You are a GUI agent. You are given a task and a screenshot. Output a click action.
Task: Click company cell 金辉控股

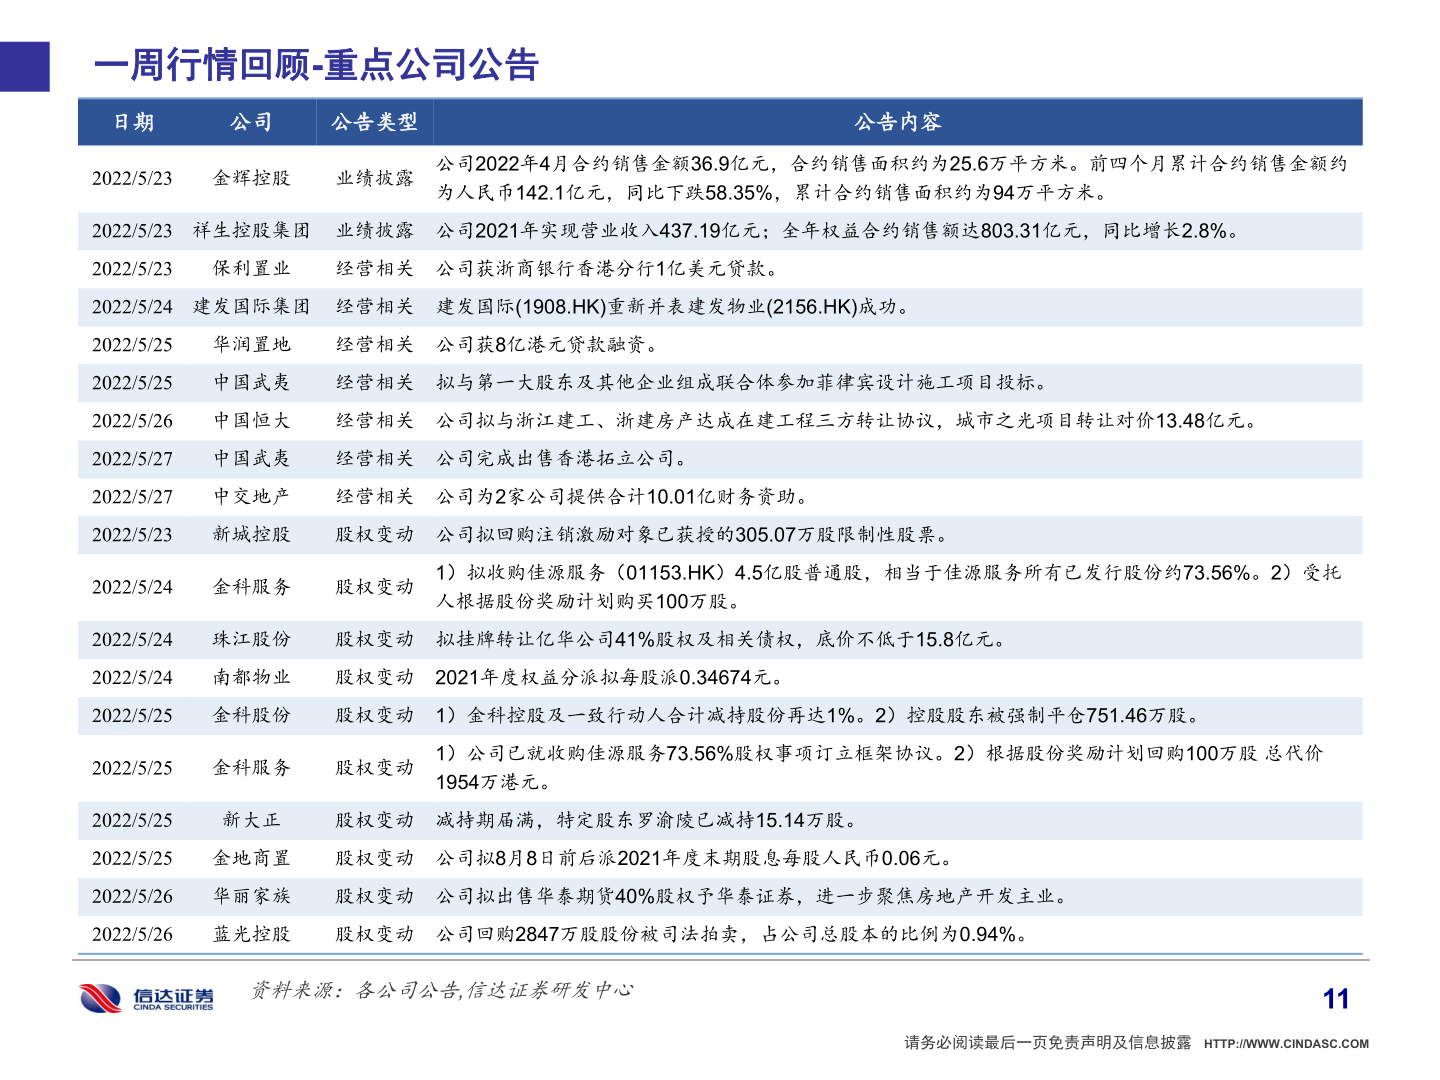(251, 178)
